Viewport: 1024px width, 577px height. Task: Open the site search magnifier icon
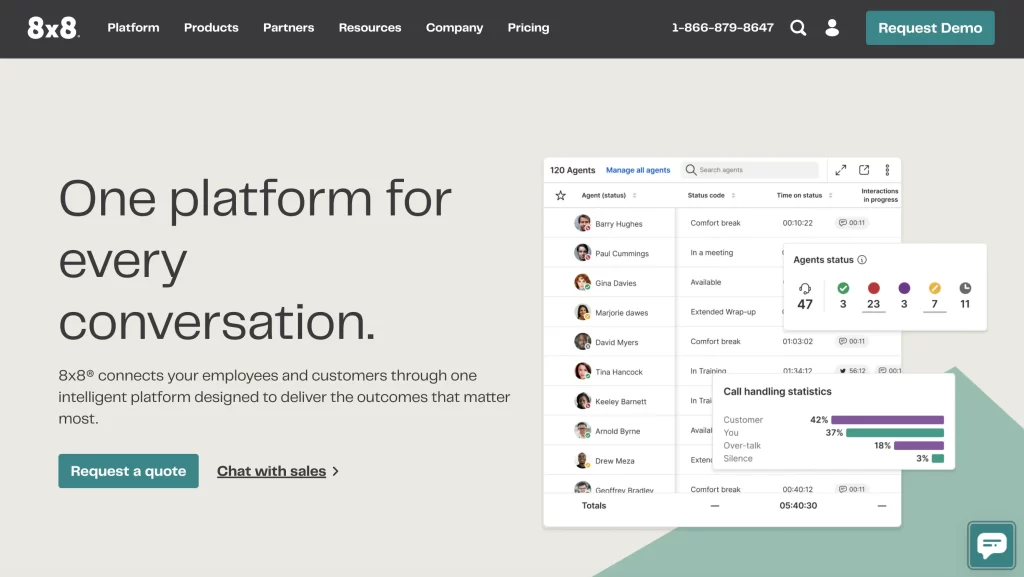click(x=798, y=28)
